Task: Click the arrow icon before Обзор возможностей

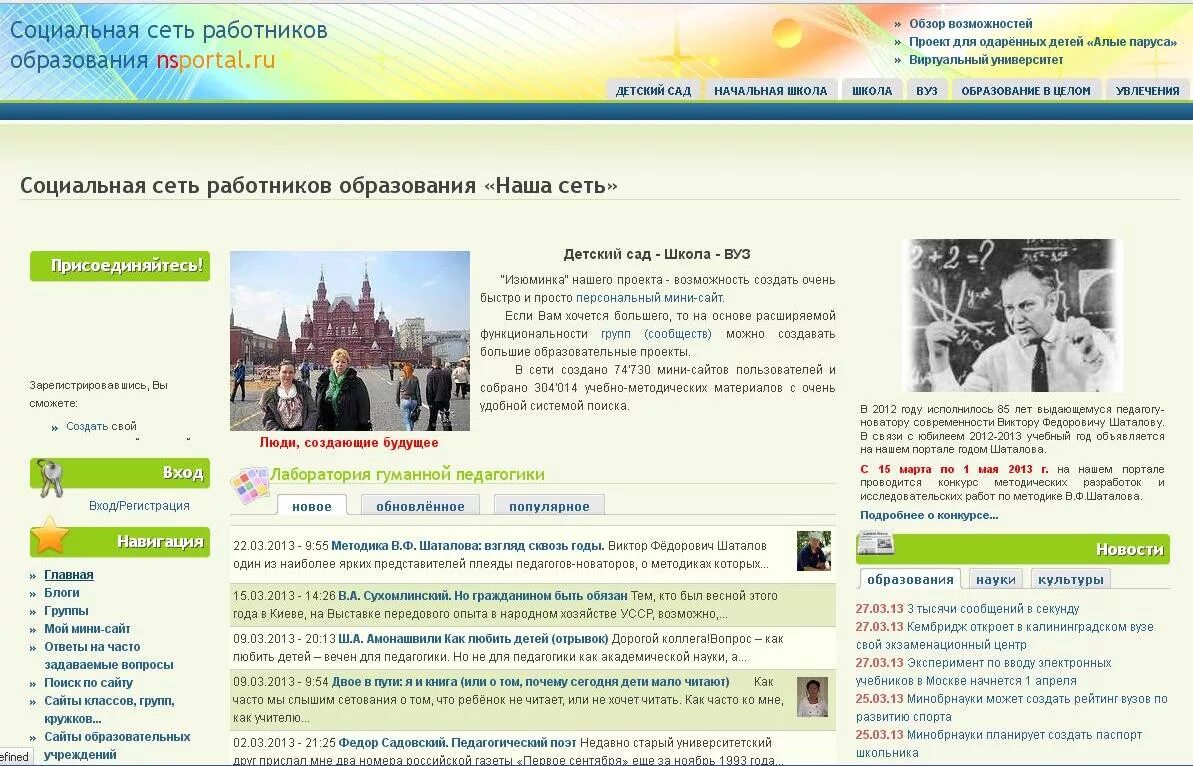Action: [898, 22]
